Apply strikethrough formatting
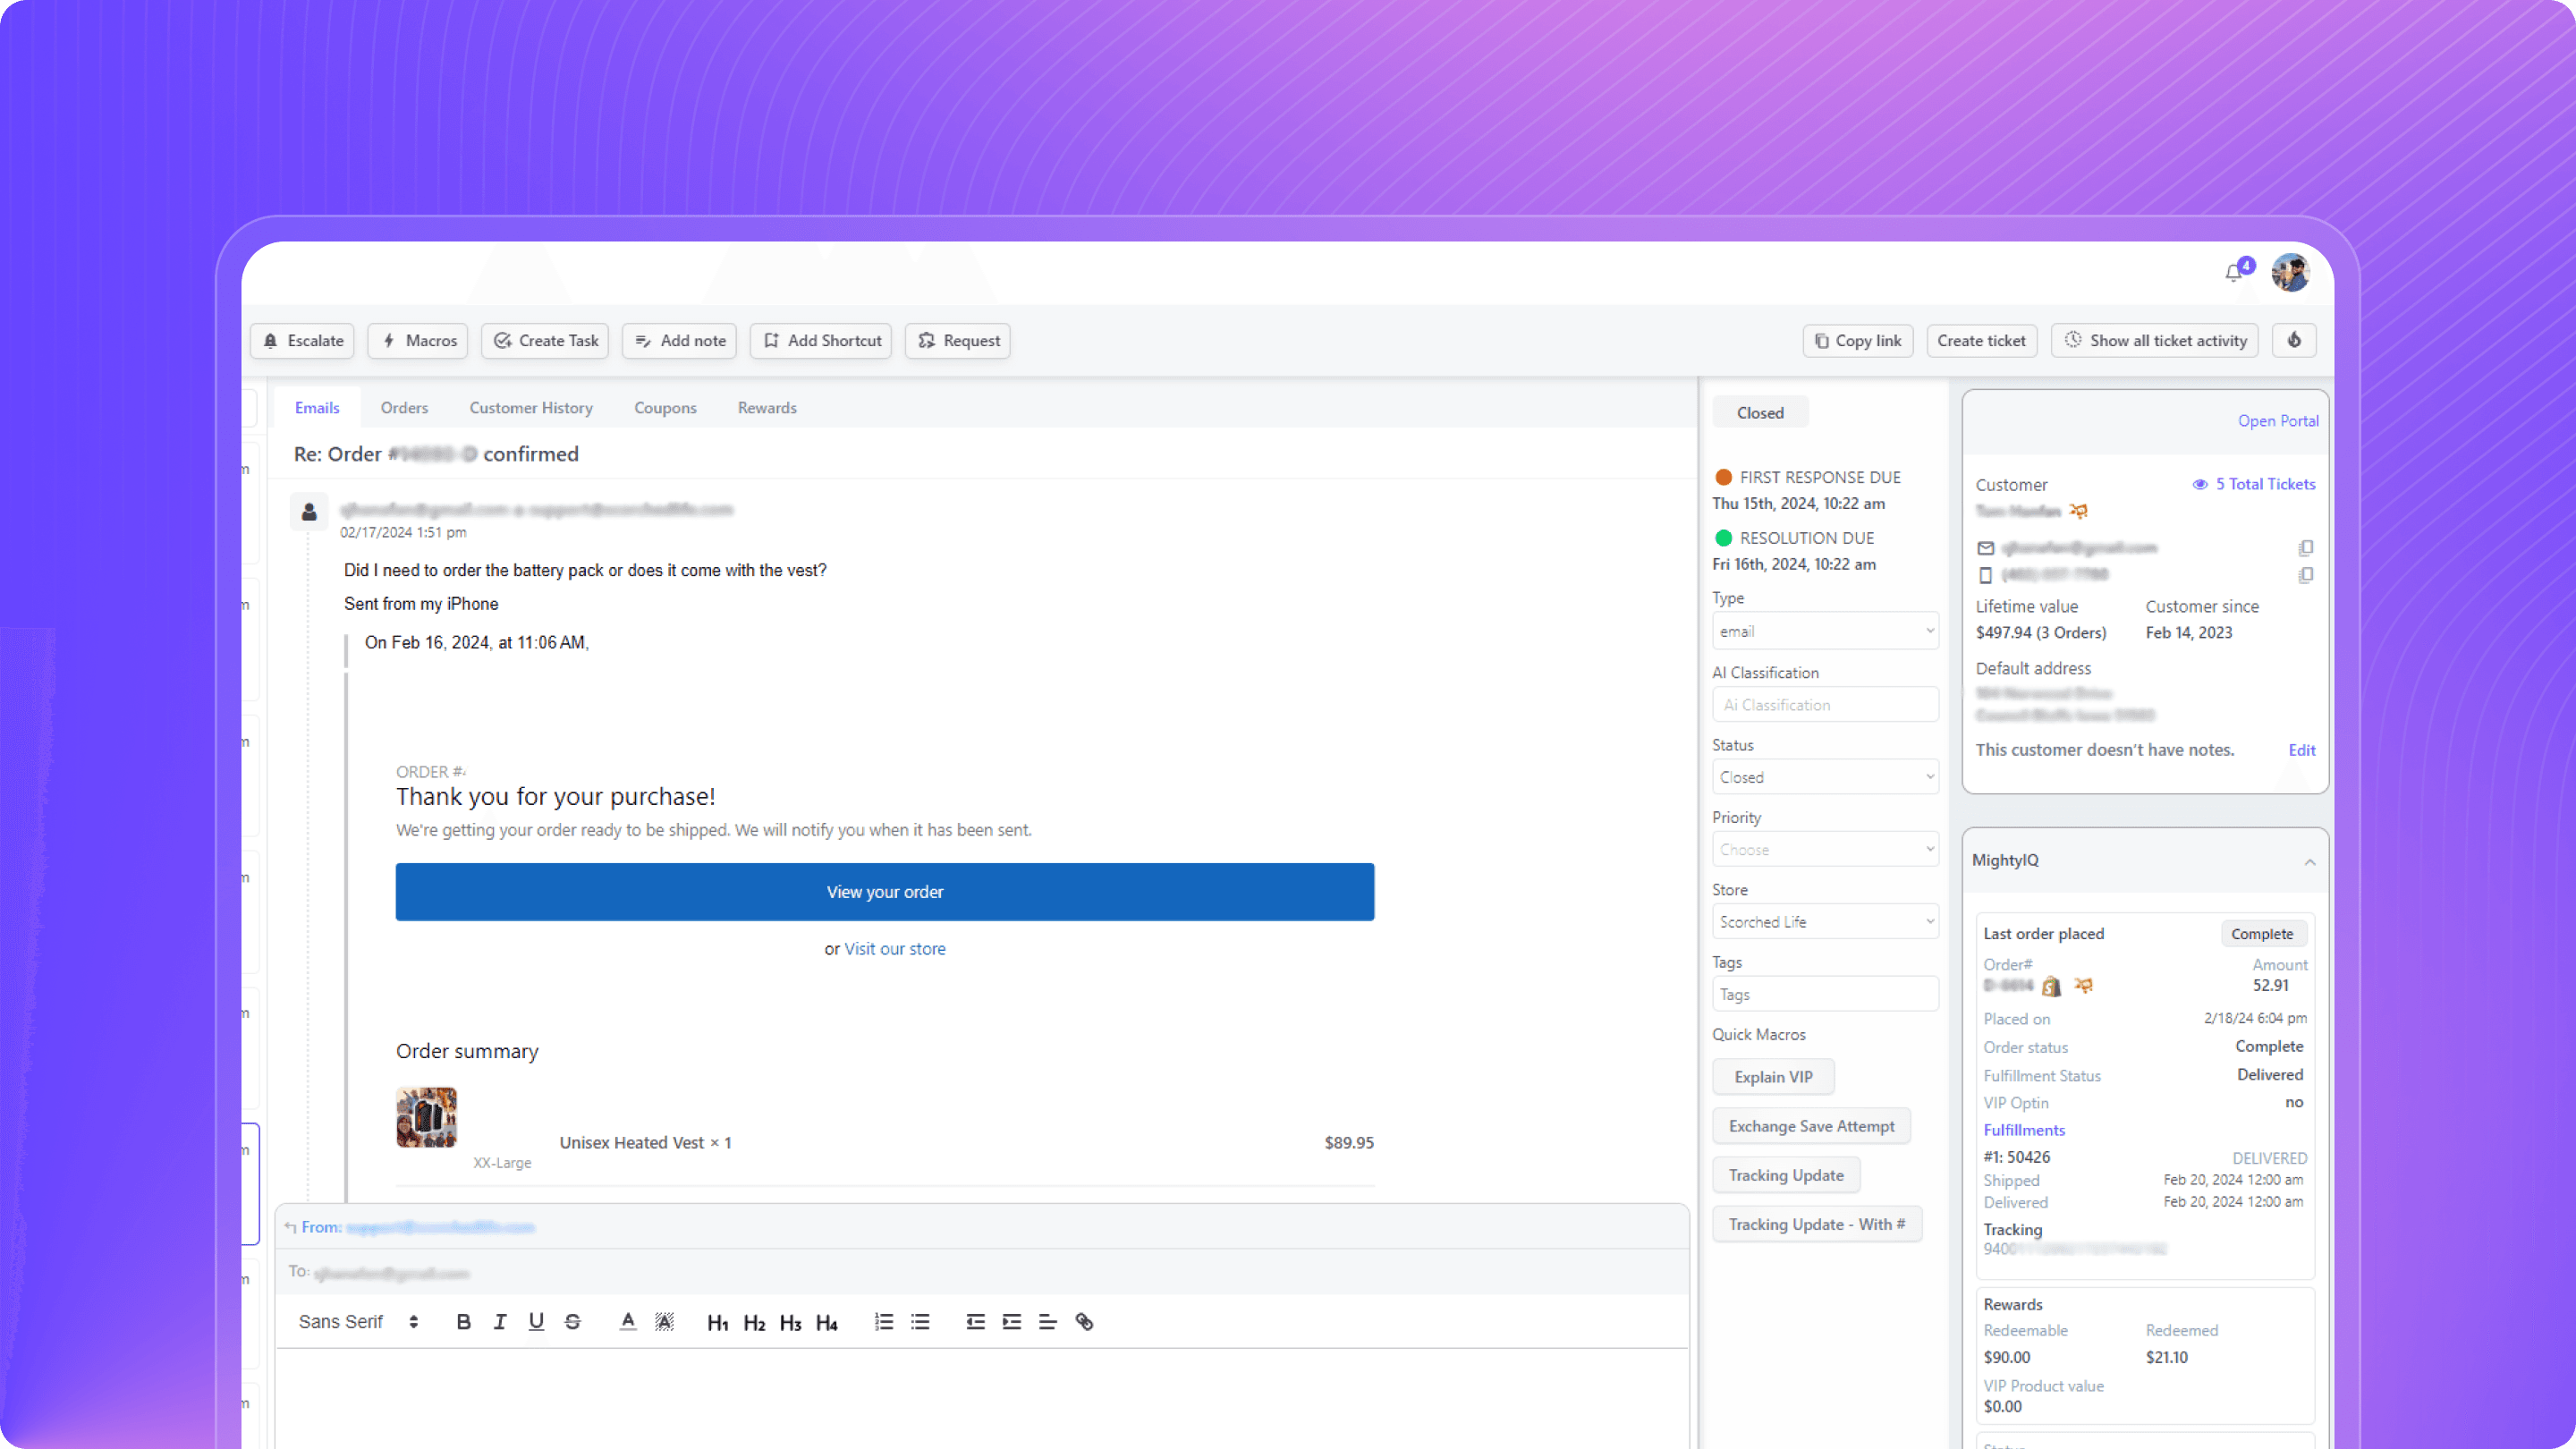The height and width of the screenshot is (1449, 2576). [x=573, y=1322]
